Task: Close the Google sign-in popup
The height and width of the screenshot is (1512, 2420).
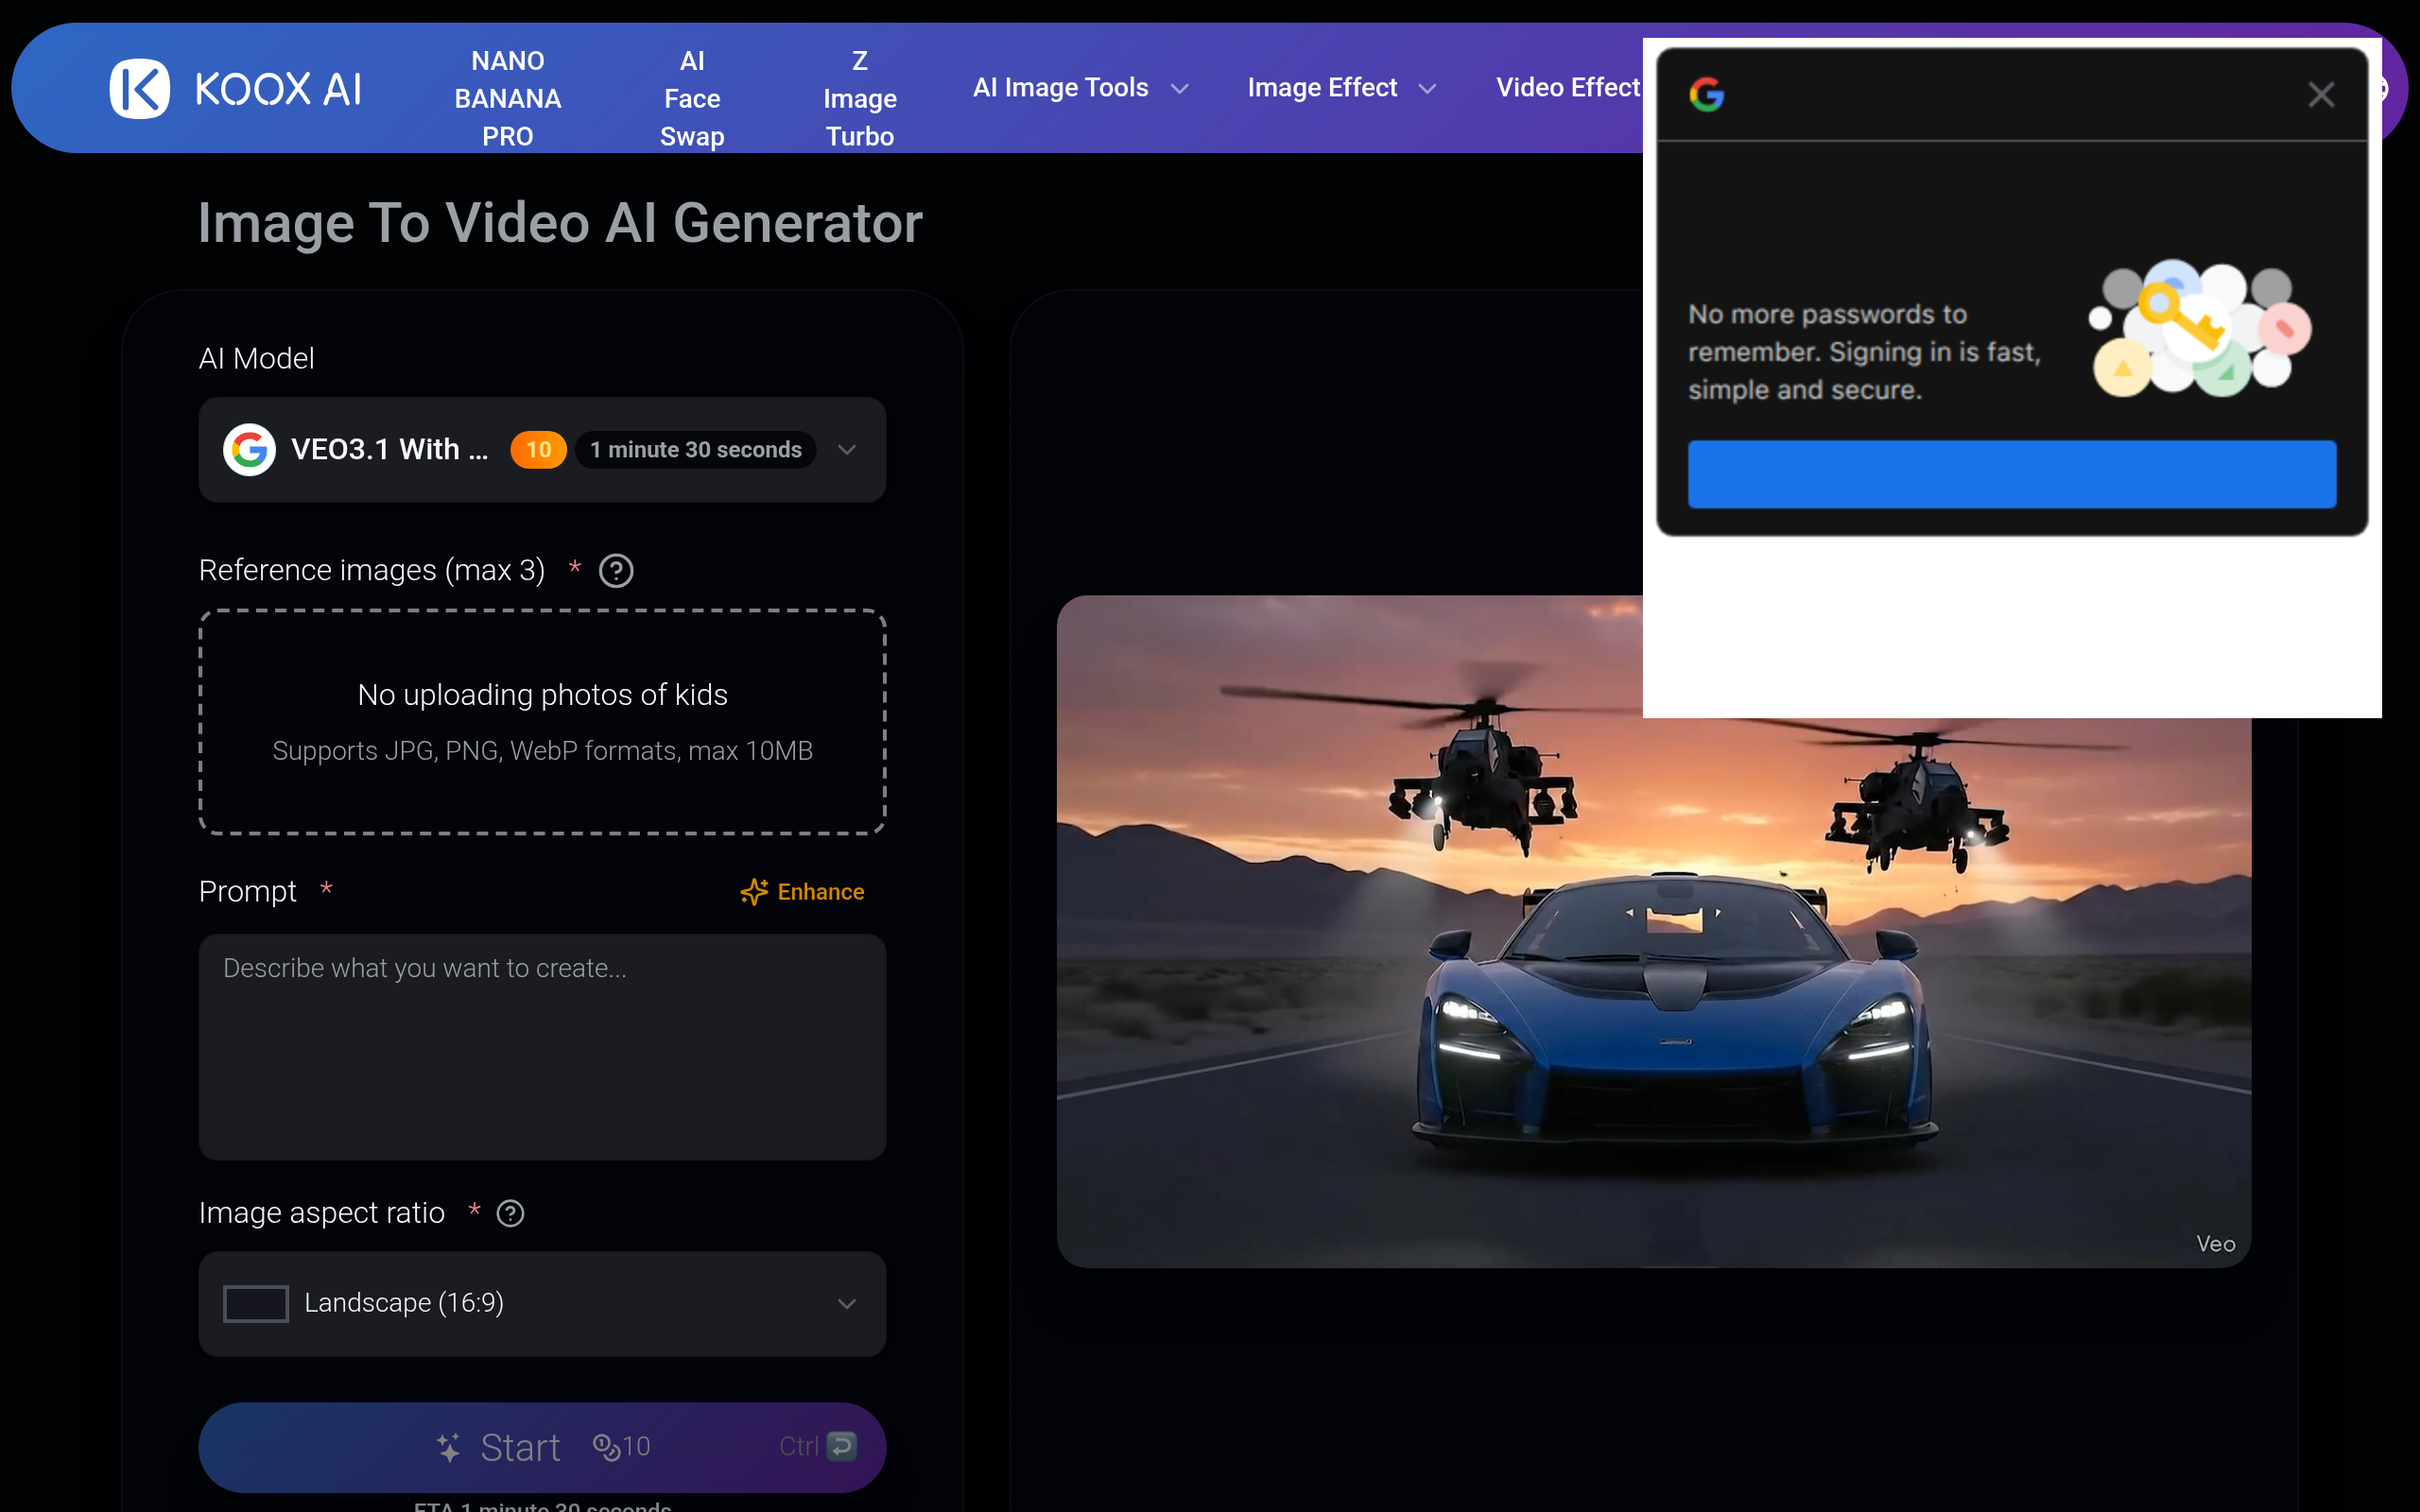Action: click(x=2320, y=95)
